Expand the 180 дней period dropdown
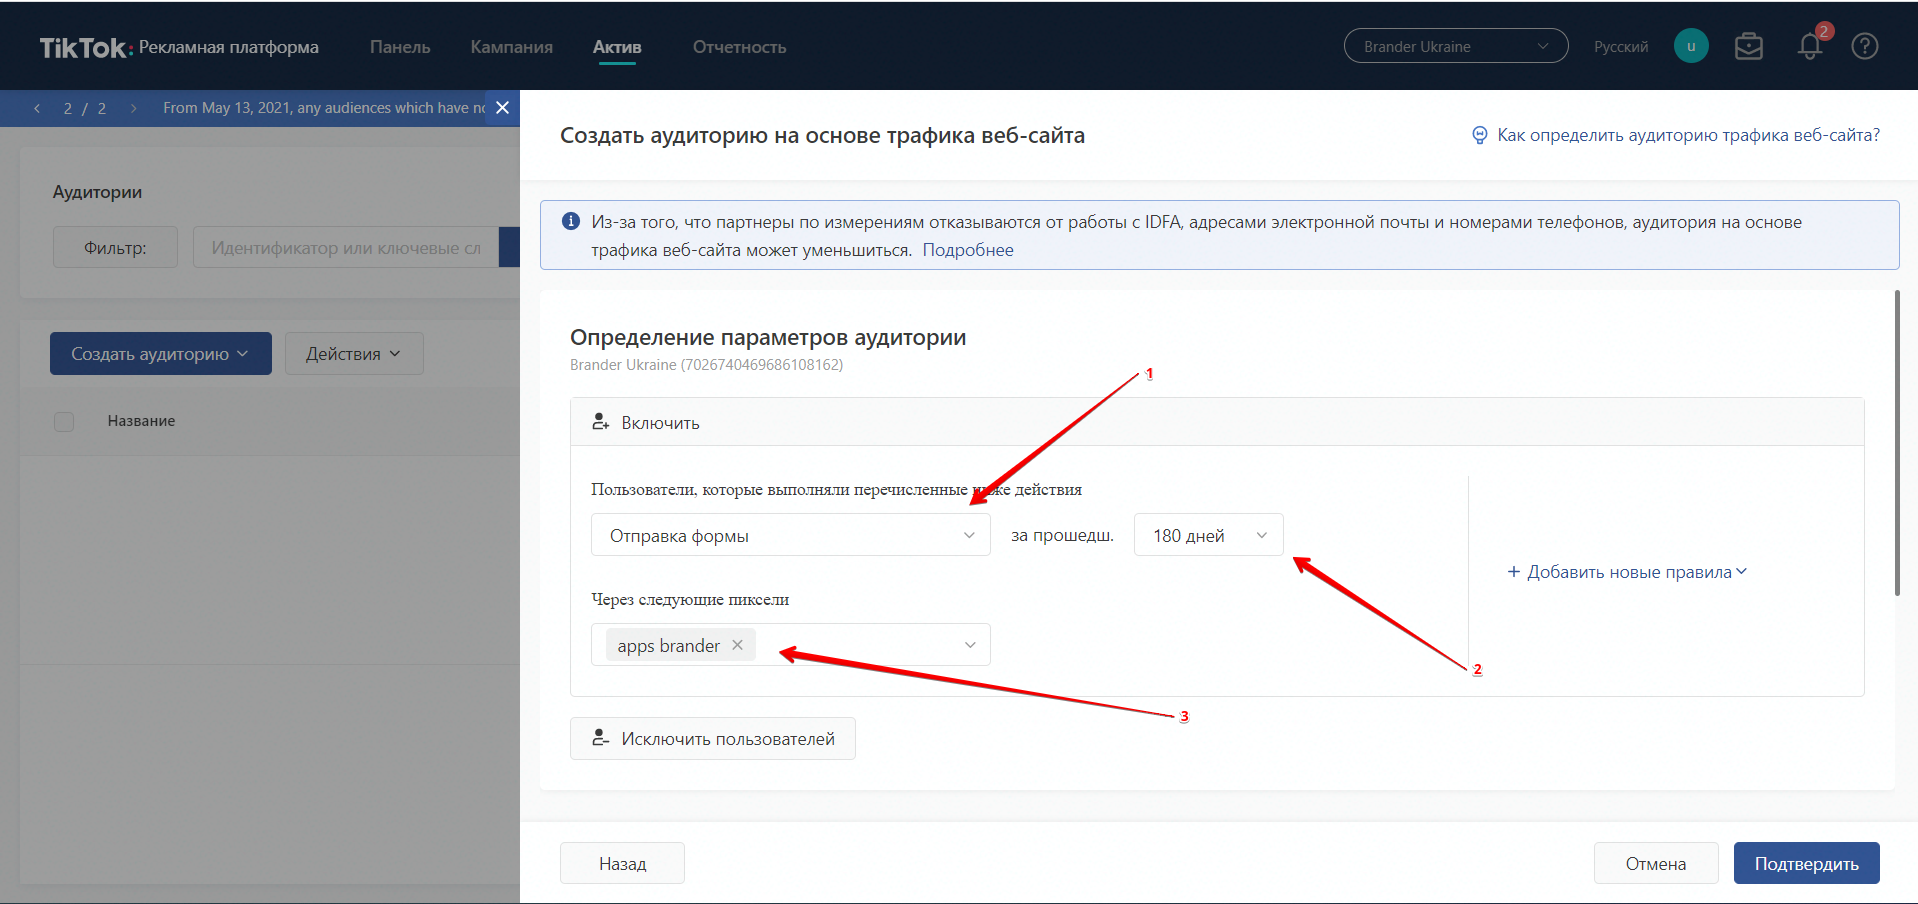The image size is (1918, 904). [1208, 535]
